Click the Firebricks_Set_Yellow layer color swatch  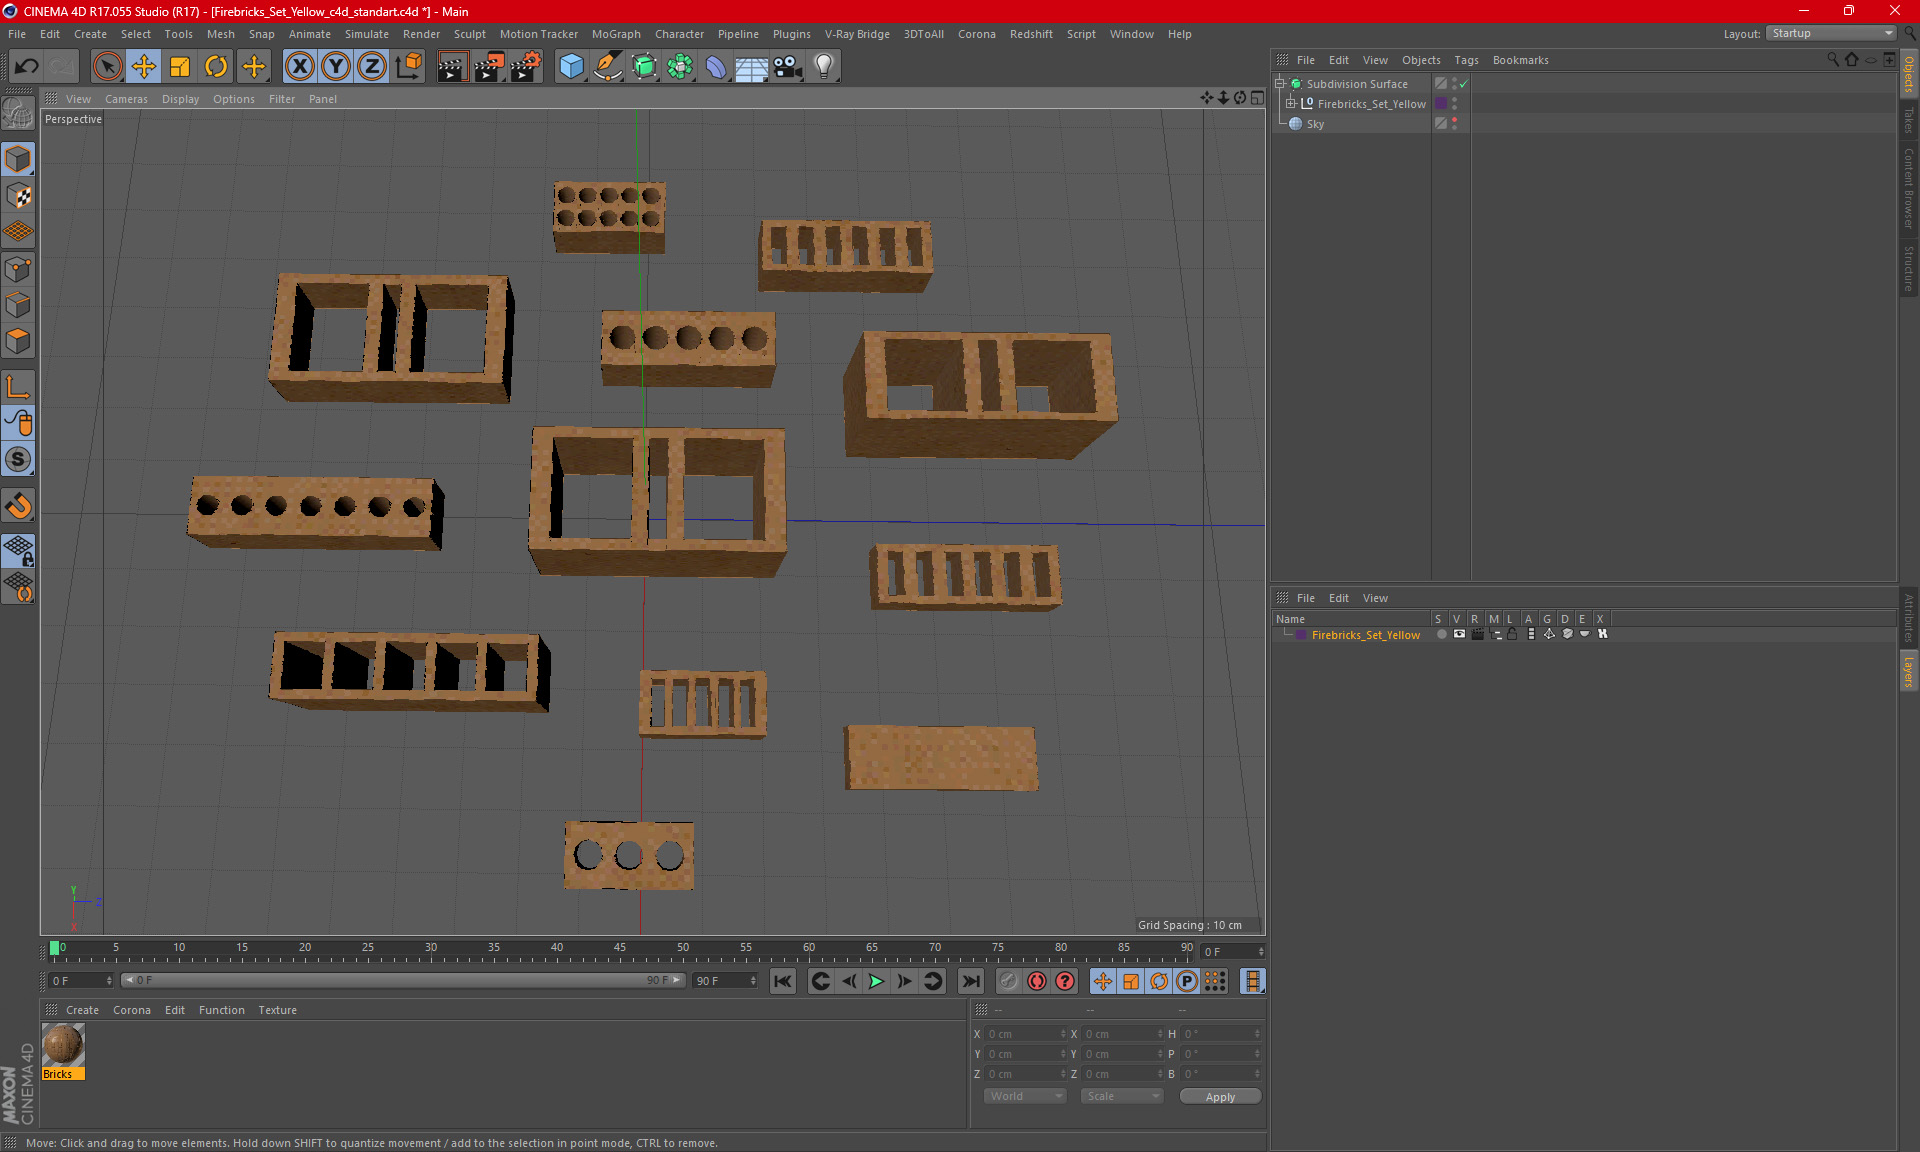(x=1301, y=634)
